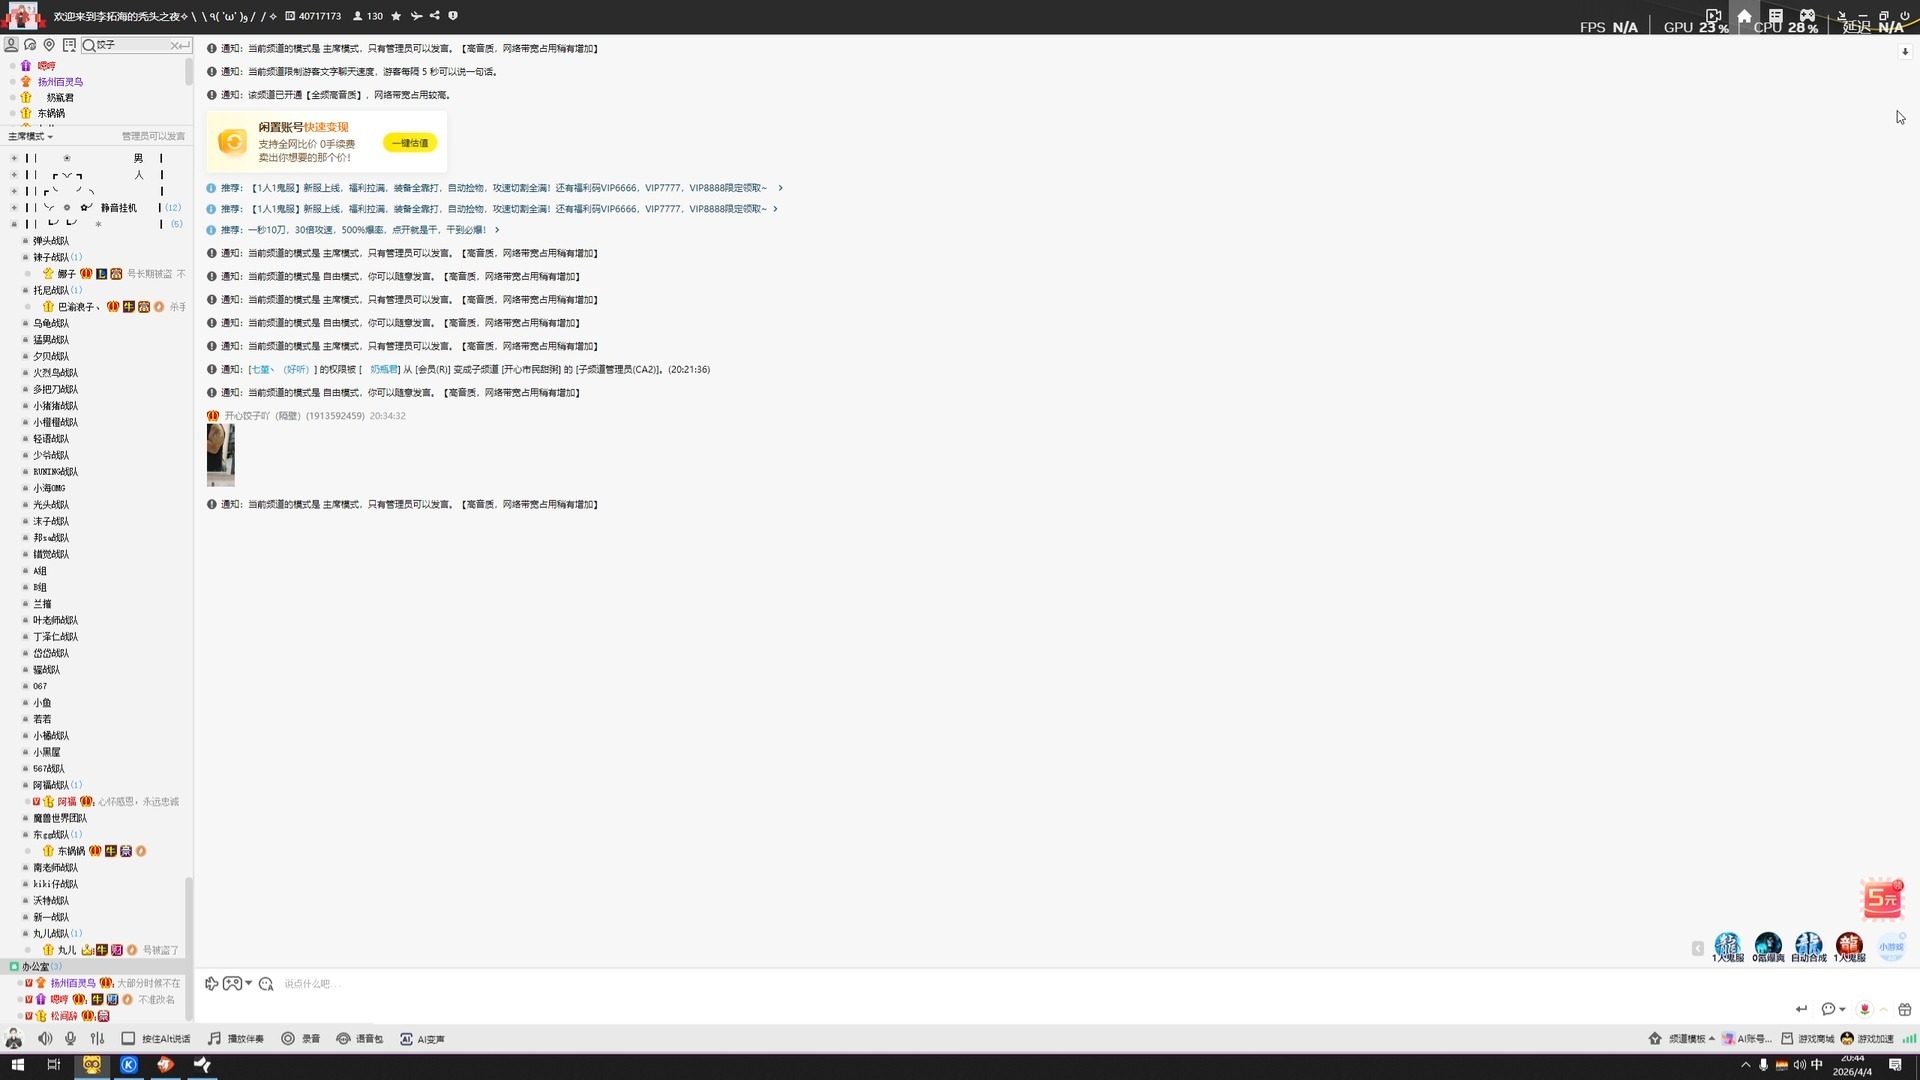The height and width of the screenshot is (1080, 1920).
Task: Click the 一键估值 yellow button
Action: 410,143
